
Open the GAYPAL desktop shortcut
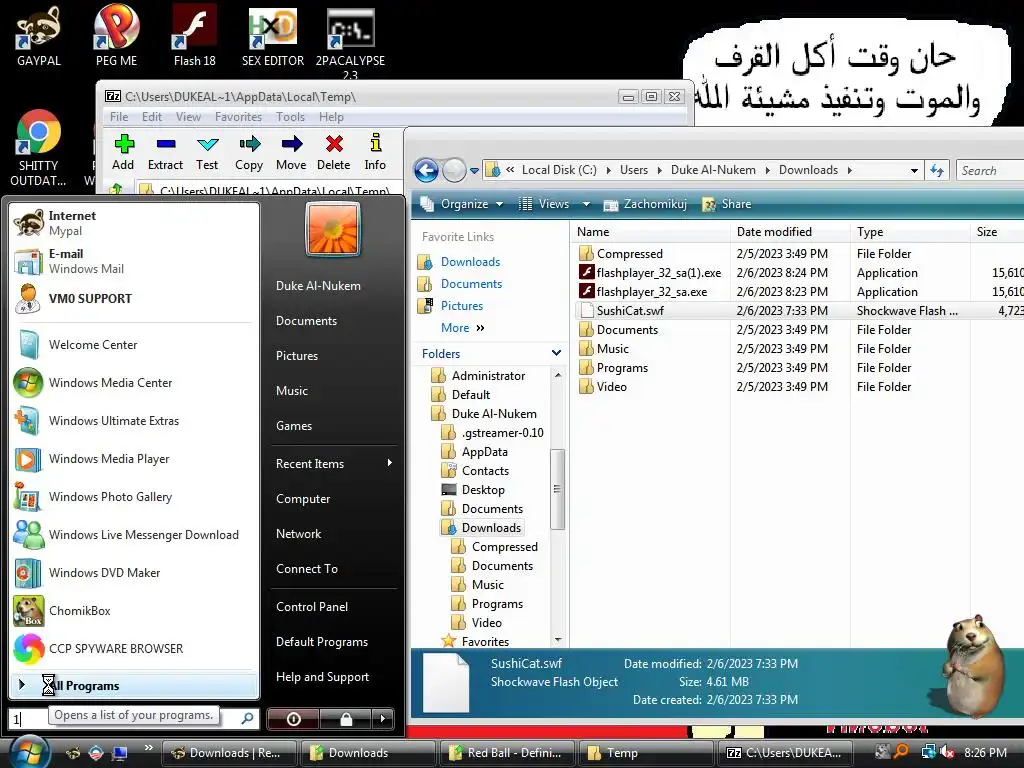pos(39,36)
